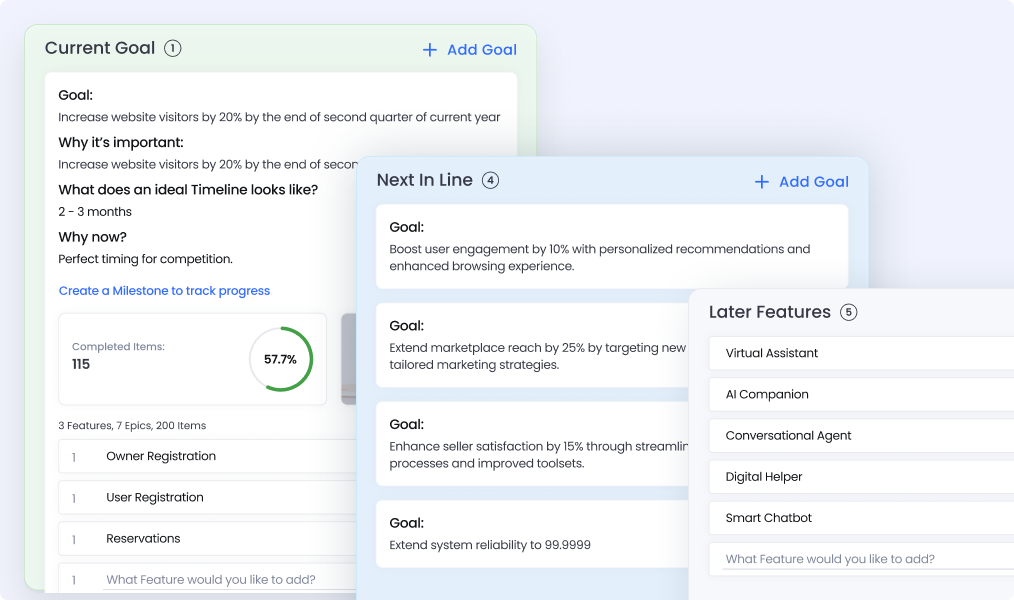1014x600 pixels.
Task: Click the plus icon in Next In Line header
Action: click(x=762, y=182)
